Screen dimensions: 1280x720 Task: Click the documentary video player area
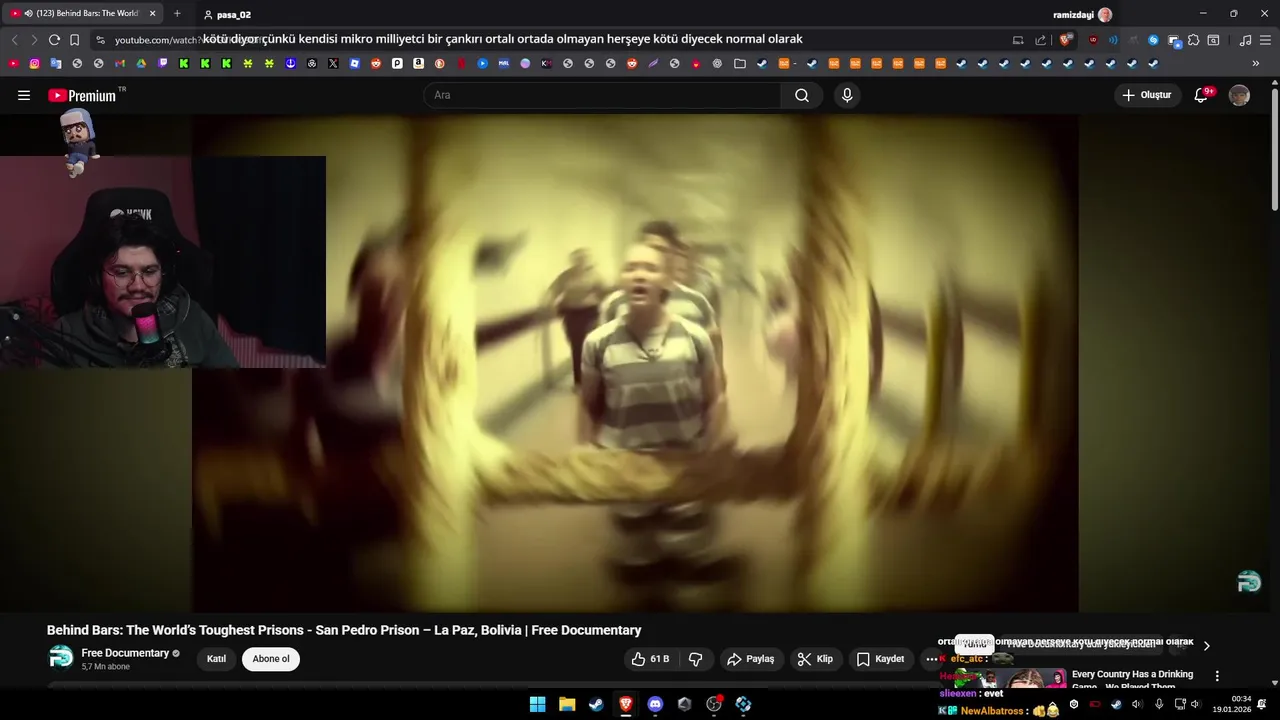(x=635, y=362)
